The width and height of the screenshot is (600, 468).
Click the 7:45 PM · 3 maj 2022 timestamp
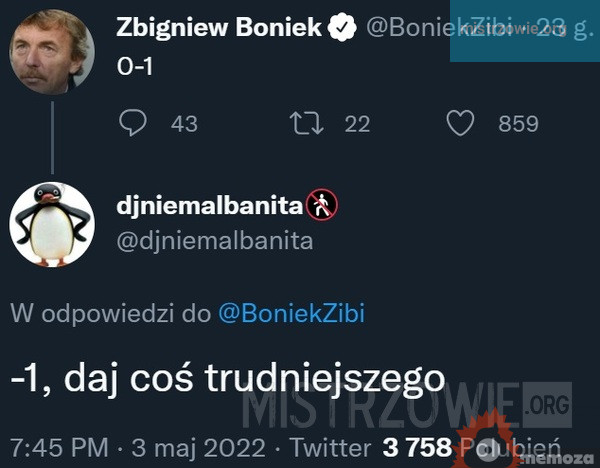[136, 445]
